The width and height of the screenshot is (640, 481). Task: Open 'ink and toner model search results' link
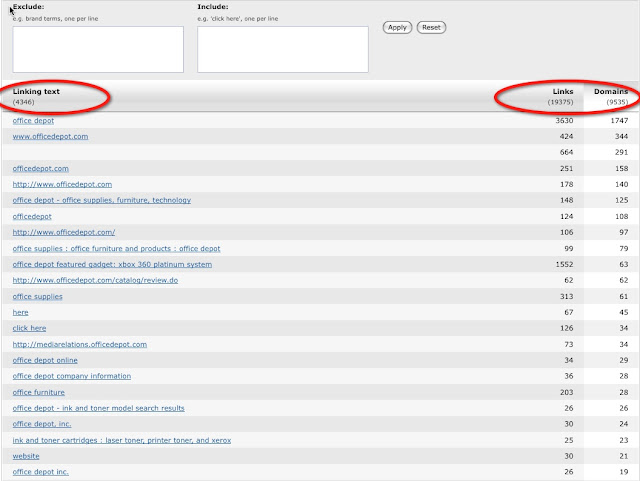click(x=98, y=408)
